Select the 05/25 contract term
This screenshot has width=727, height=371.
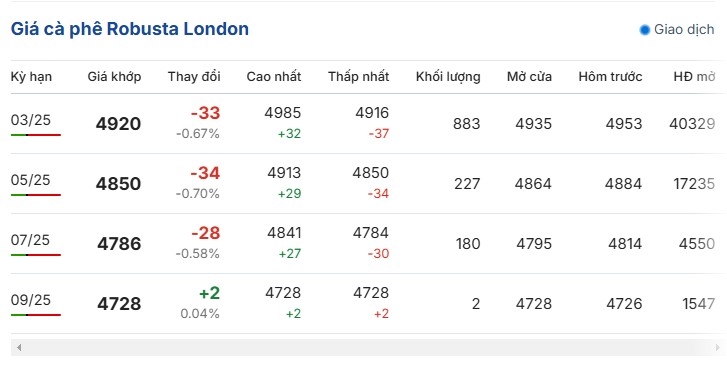(31, 180)
